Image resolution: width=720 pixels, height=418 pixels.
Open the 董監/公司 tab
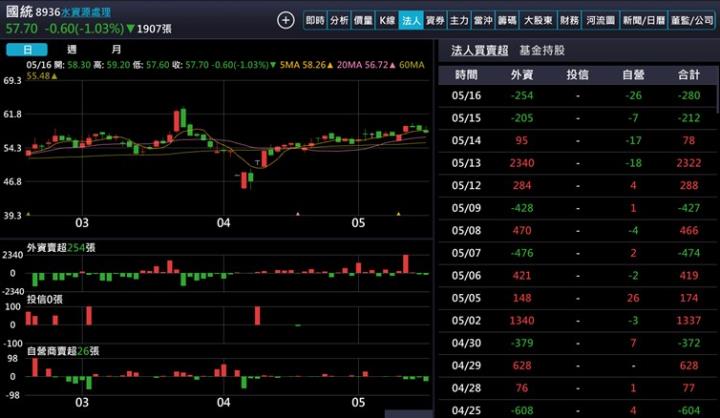[x=692, y=20]
